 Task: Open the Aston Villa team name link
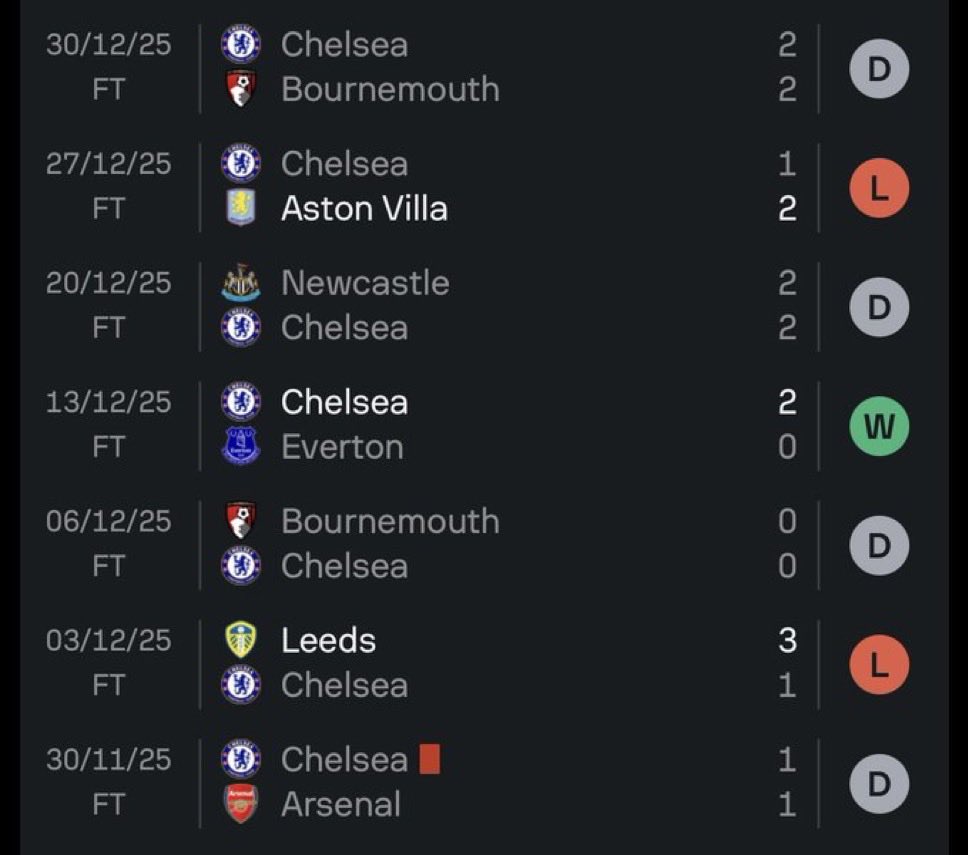[364, 208]
